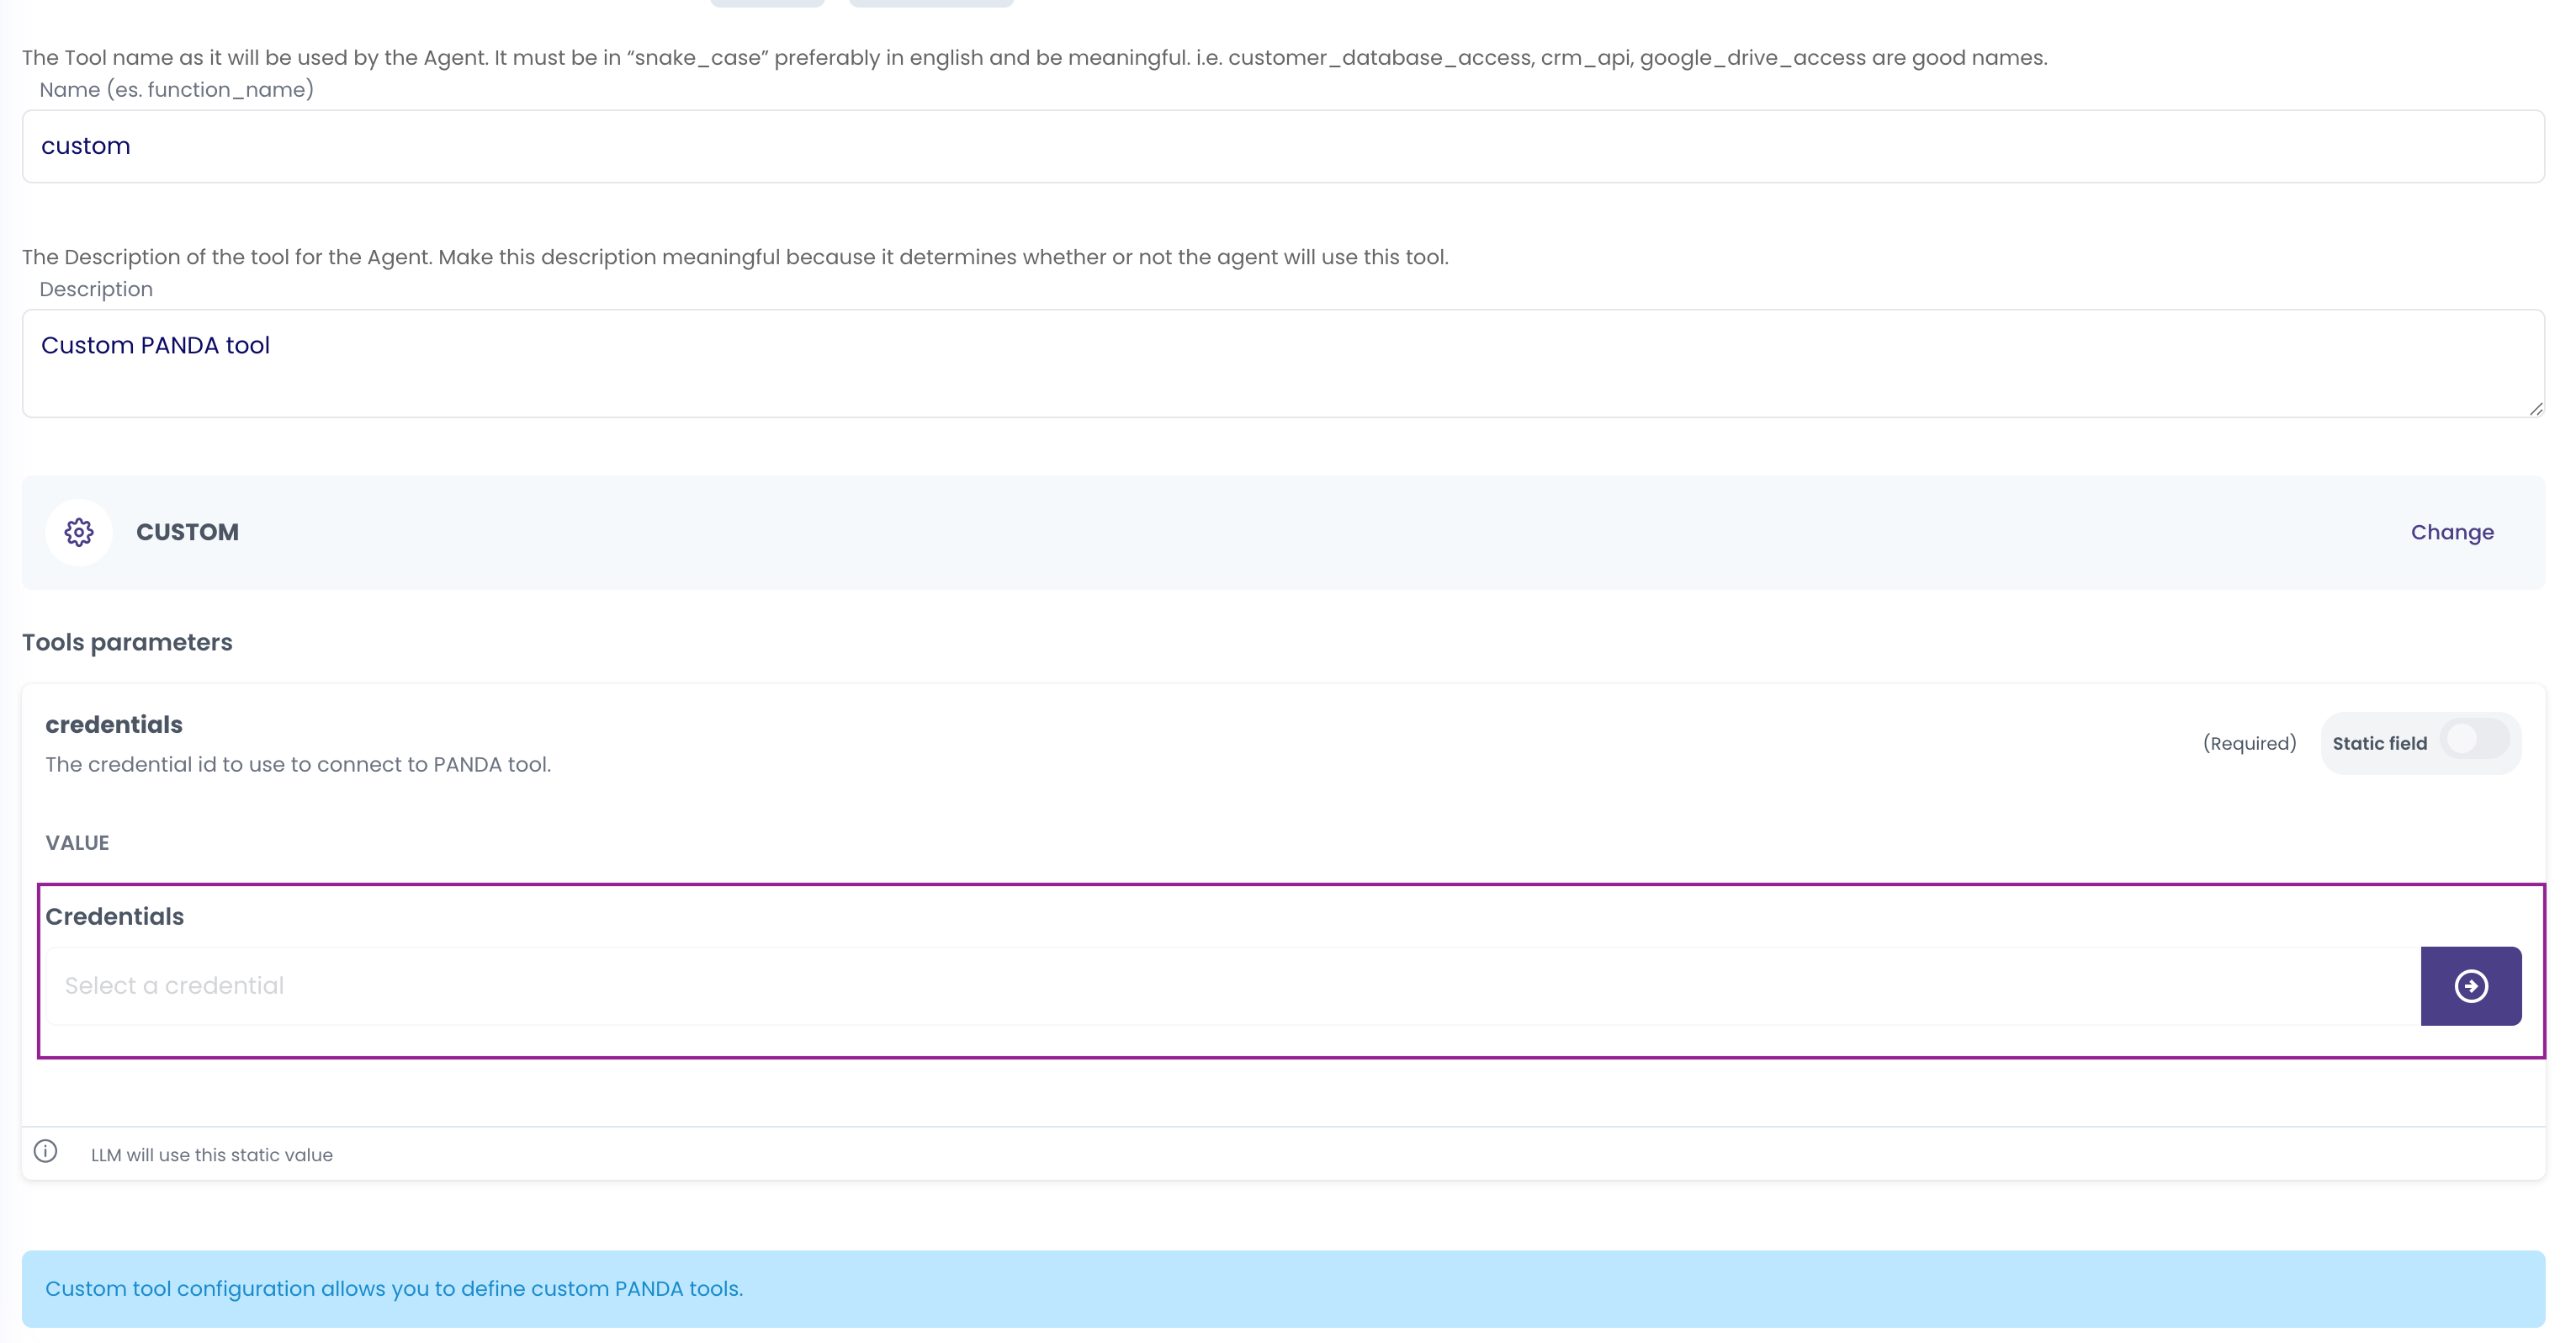
Task: Click the (Required) label
Action: click(x=2249, y=743)
